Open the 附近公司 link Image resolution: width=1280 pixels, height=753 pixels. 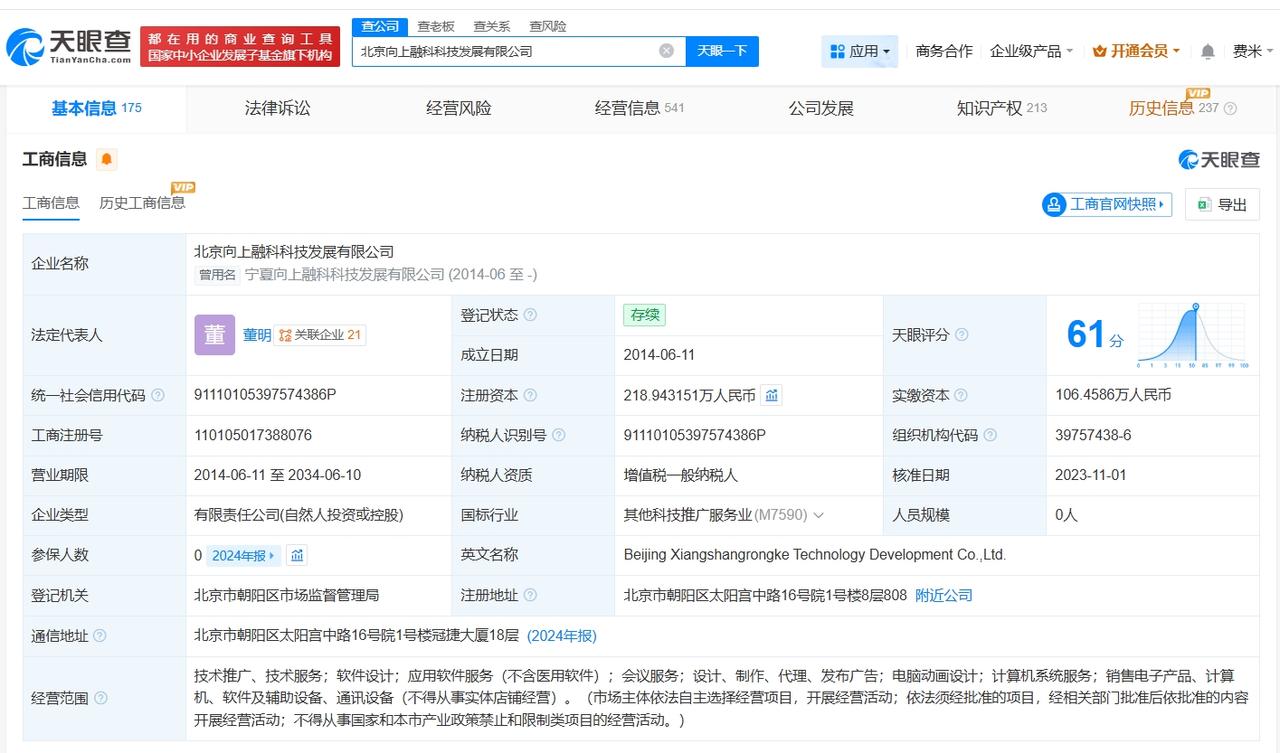click(x=944, y=595)
